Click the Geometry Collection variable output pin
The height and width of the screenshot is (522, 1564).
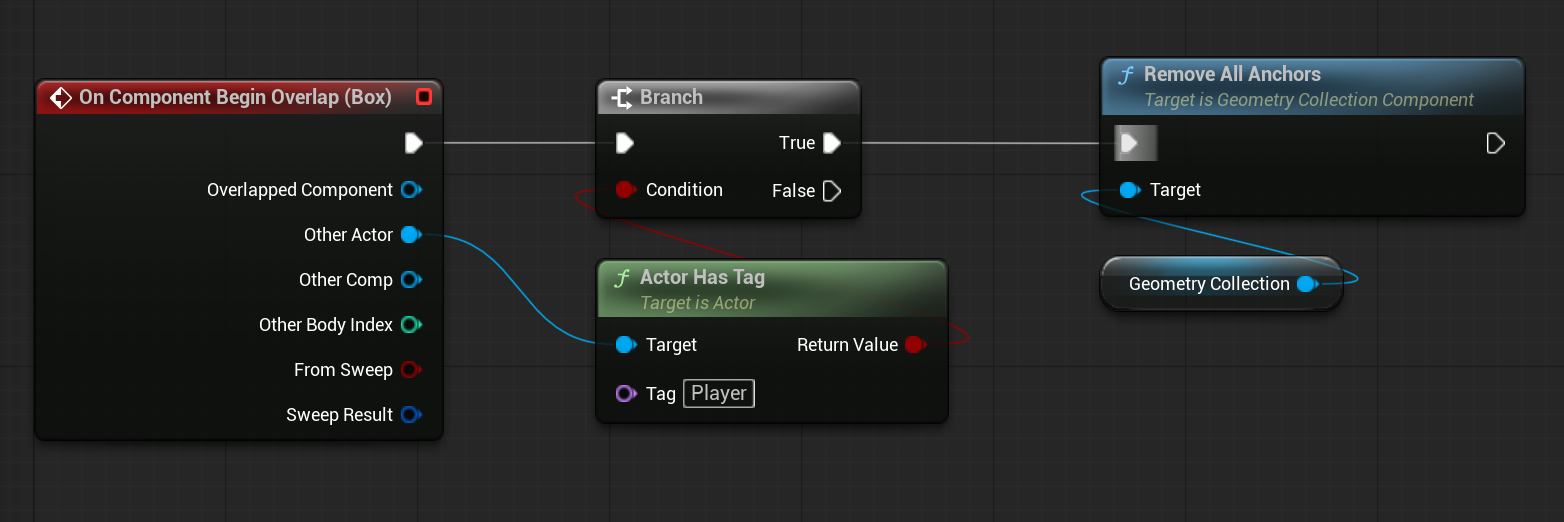click(x=1305, y=284)
